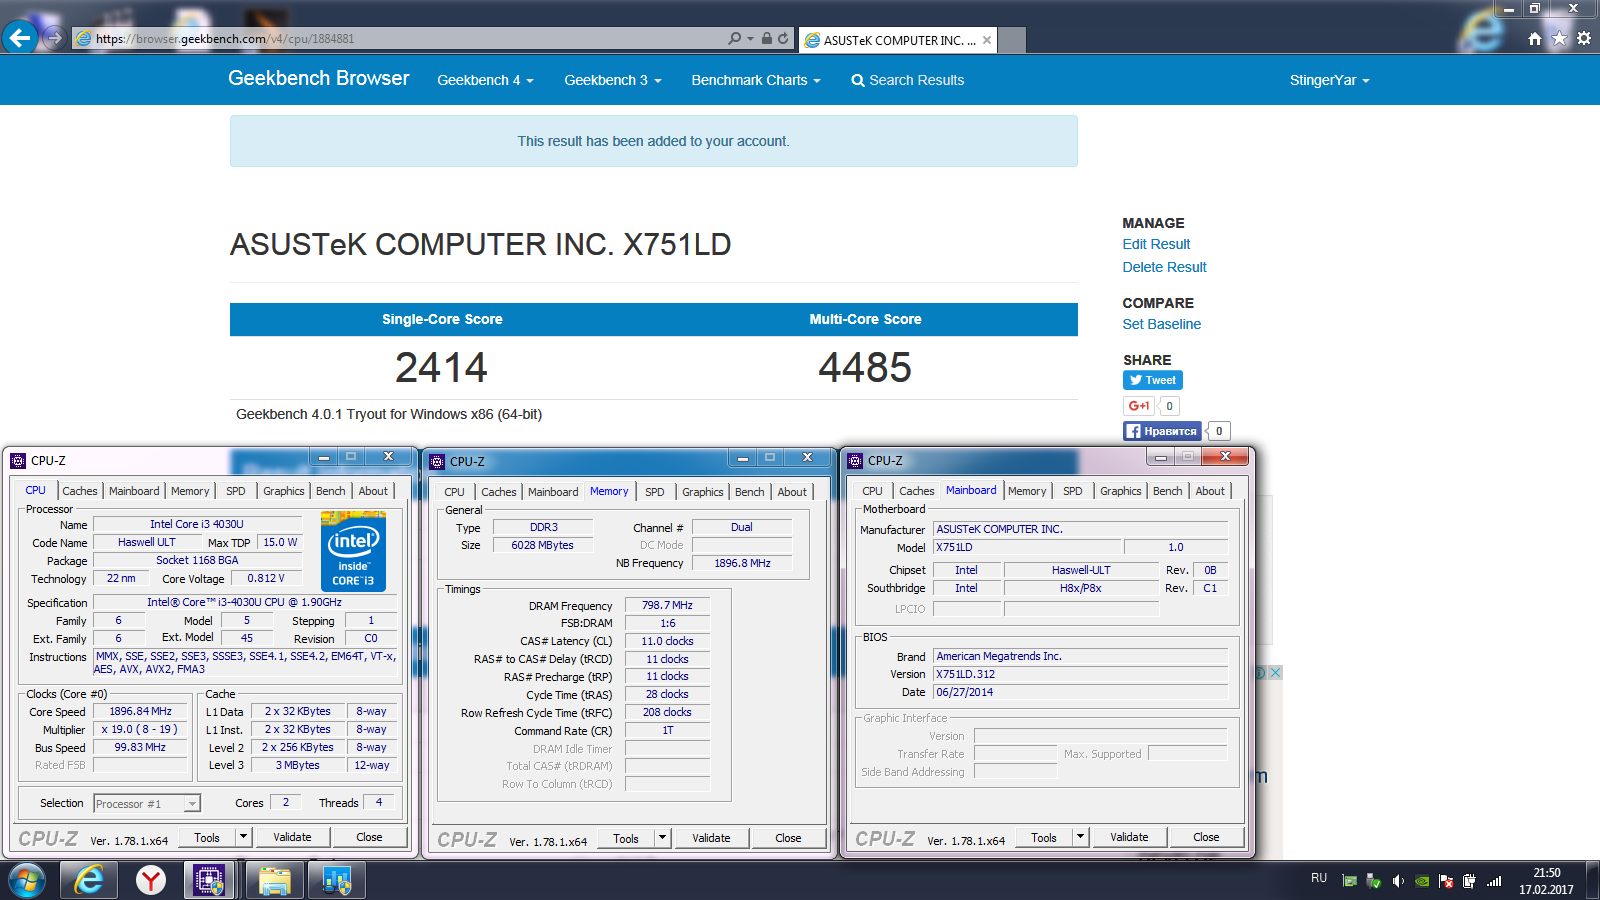Image resolution: width=1600 pixels, height=900 pixels.
Task: Click the tray NVIDIA icon
Action: [x=1422, y=881]
